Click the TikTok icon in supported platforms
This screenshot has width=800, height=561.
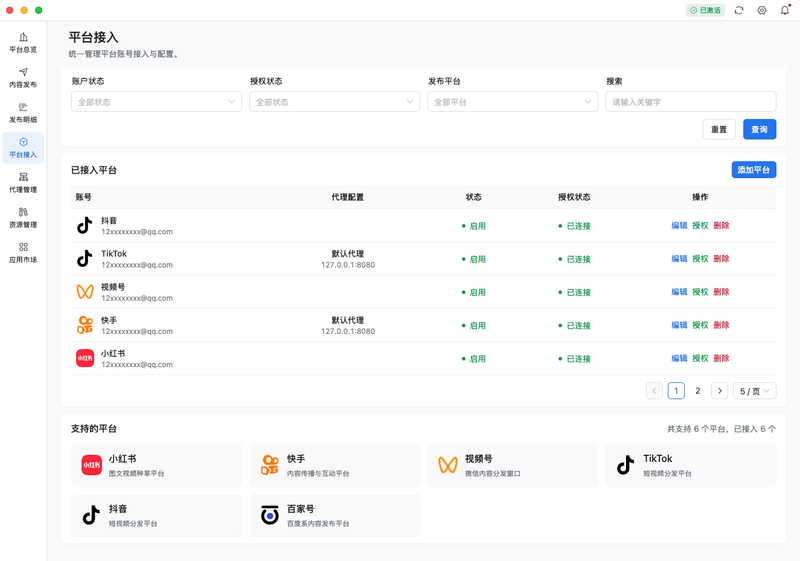tap(626, 465)
